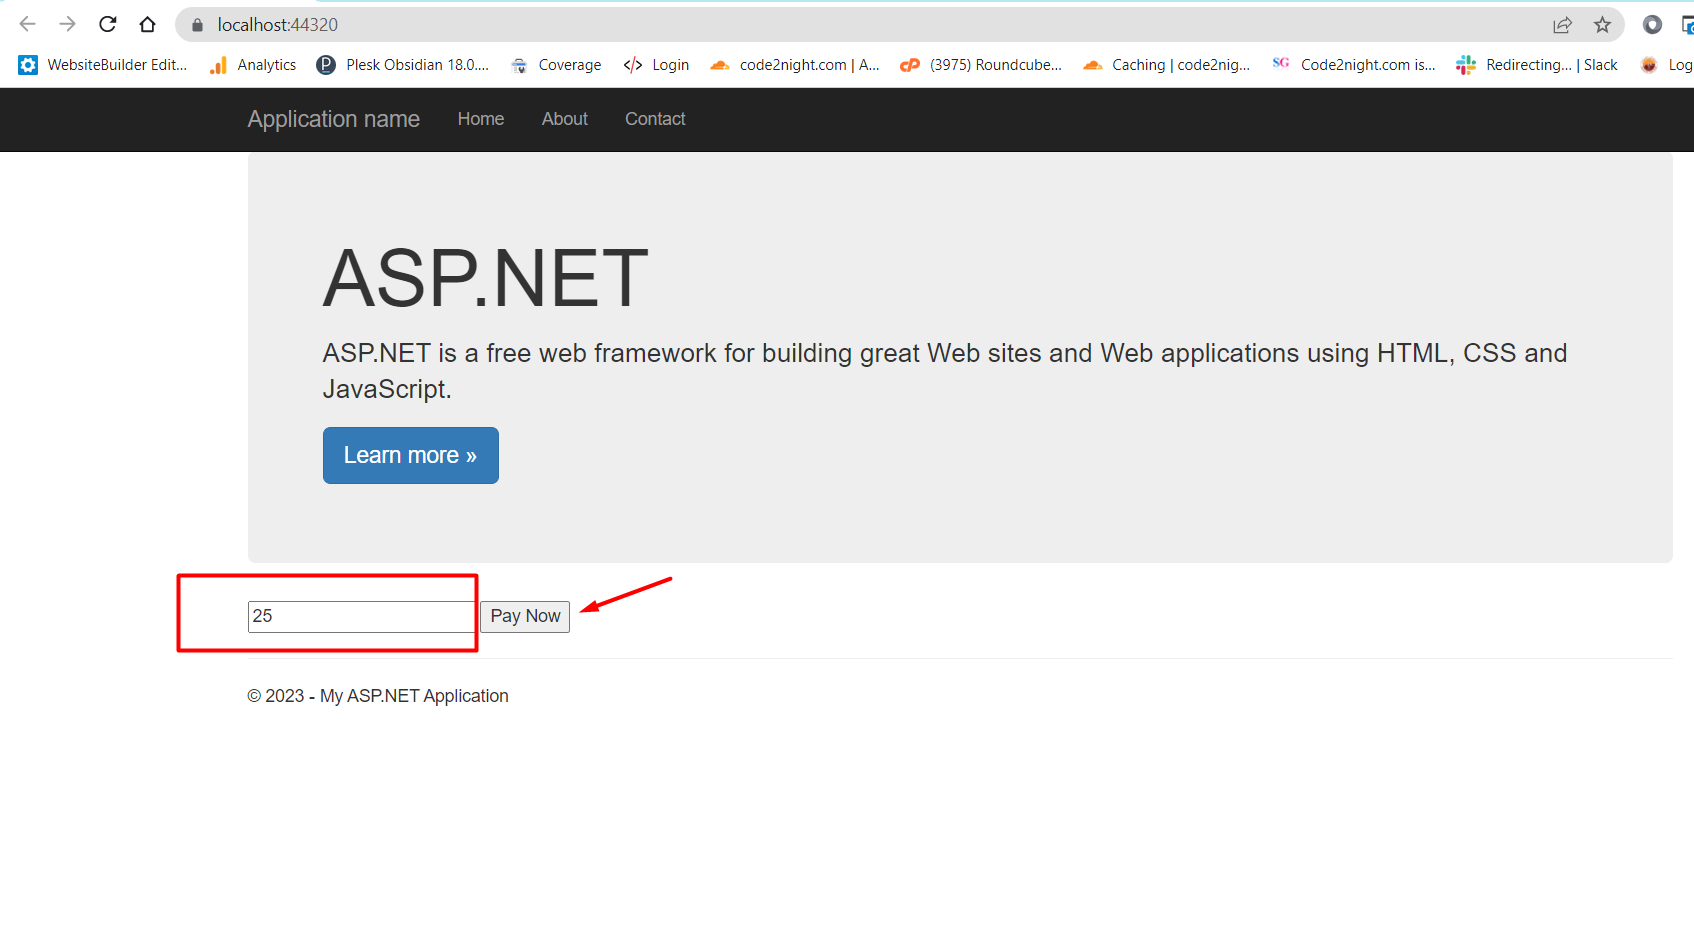Open the browser home page icon
Image resolution: width=1694 pixels, height=936 pixels.
(x=148, y=24)
